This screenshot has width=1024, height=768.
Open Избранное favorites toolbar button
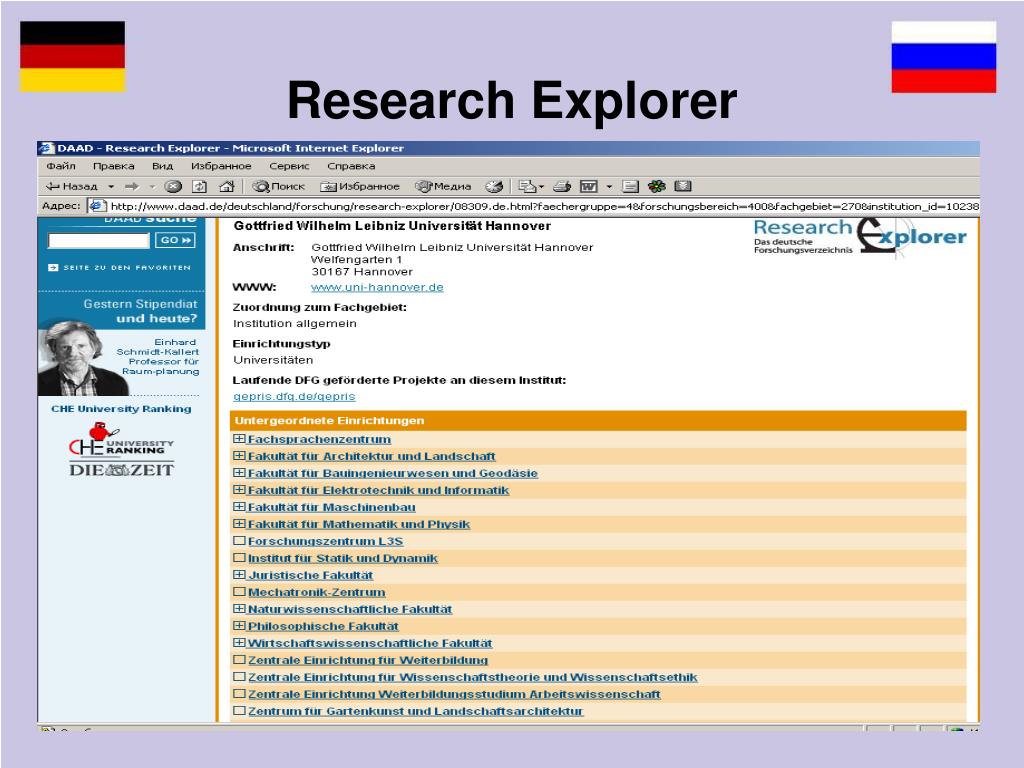click(360, 186)
